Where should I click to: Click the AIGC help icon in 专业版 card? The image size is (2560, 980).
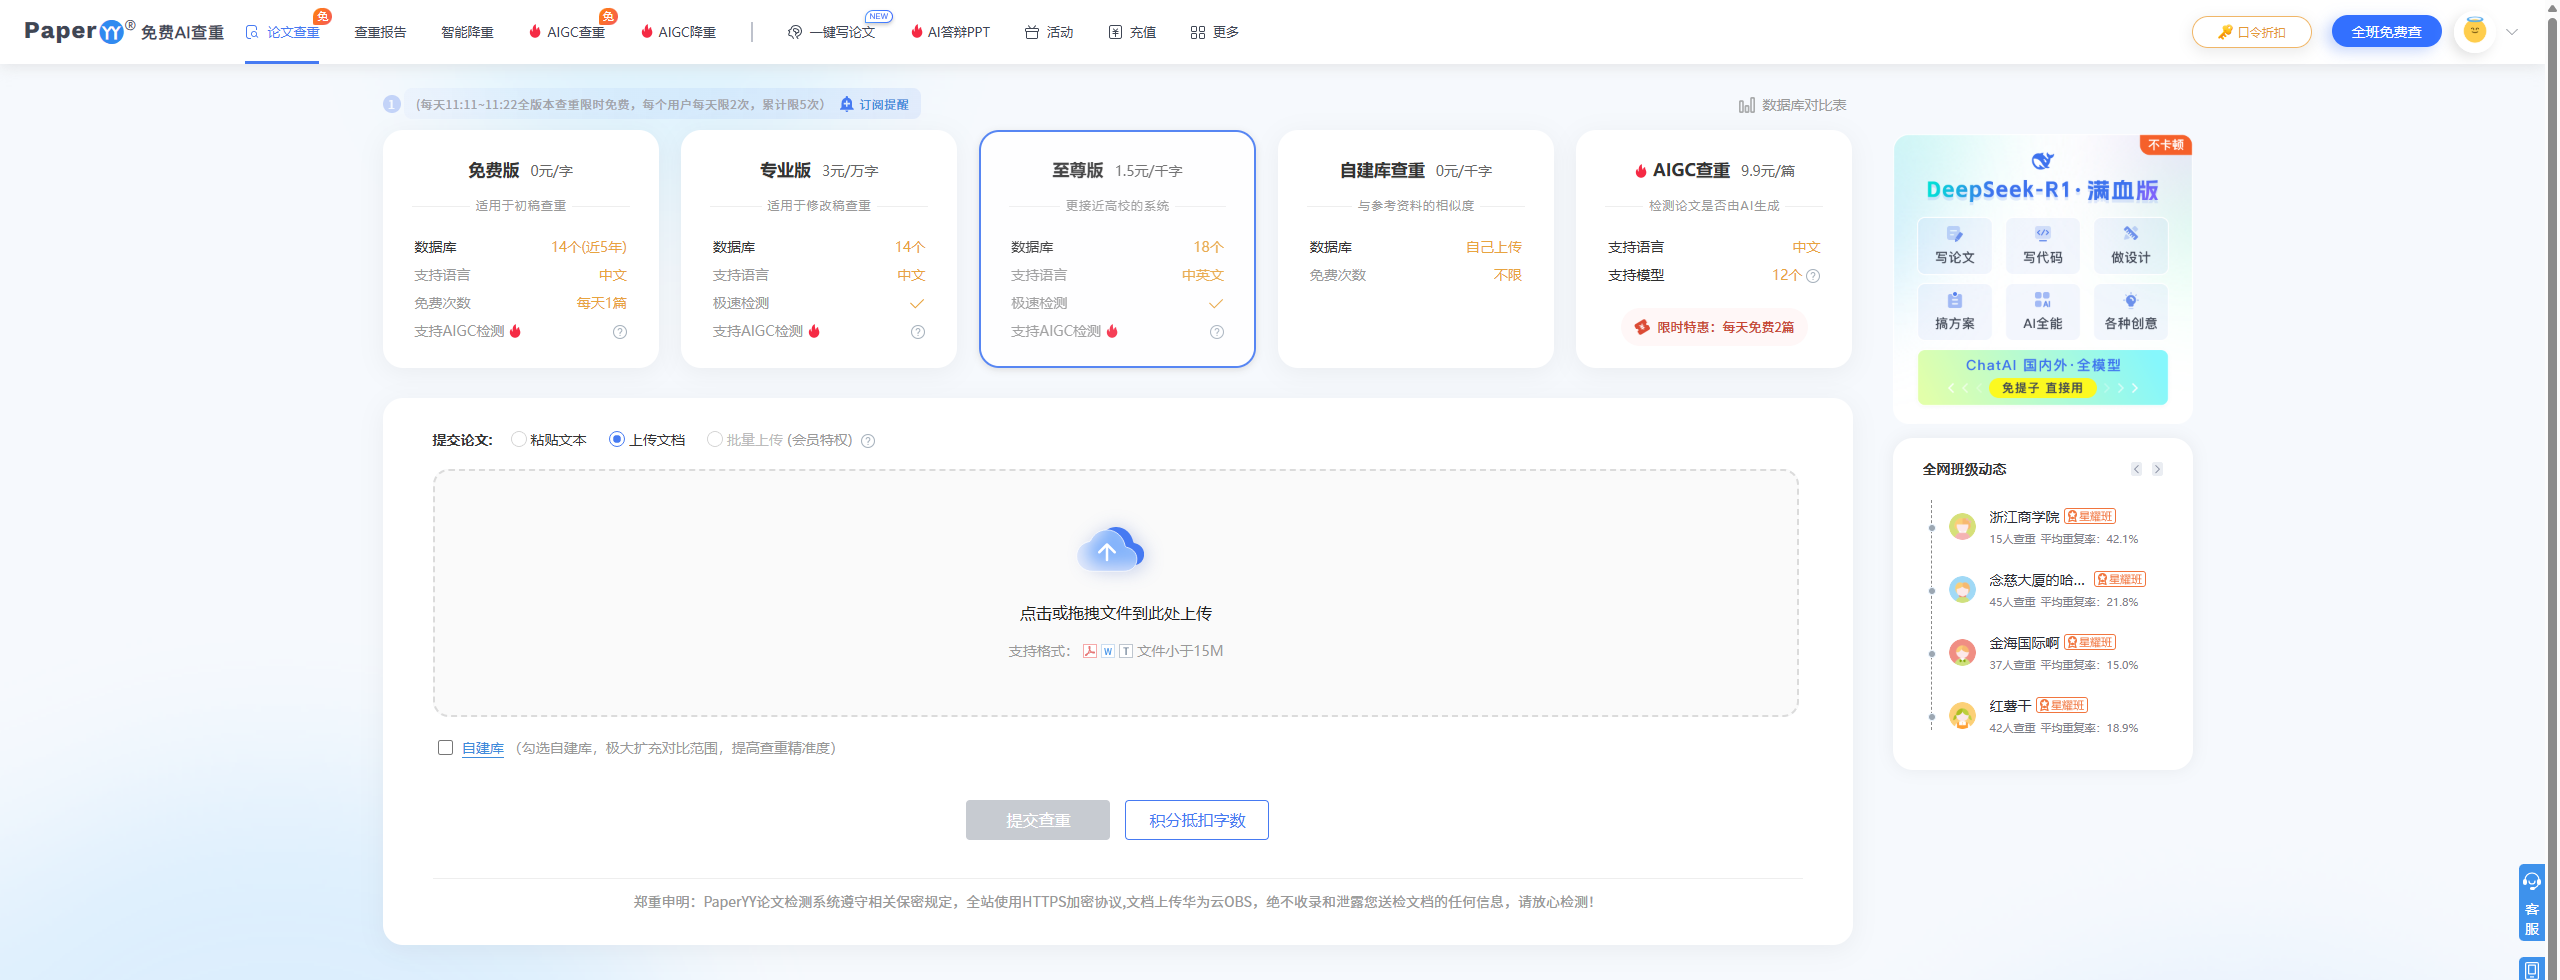click(x=918, y=332)
